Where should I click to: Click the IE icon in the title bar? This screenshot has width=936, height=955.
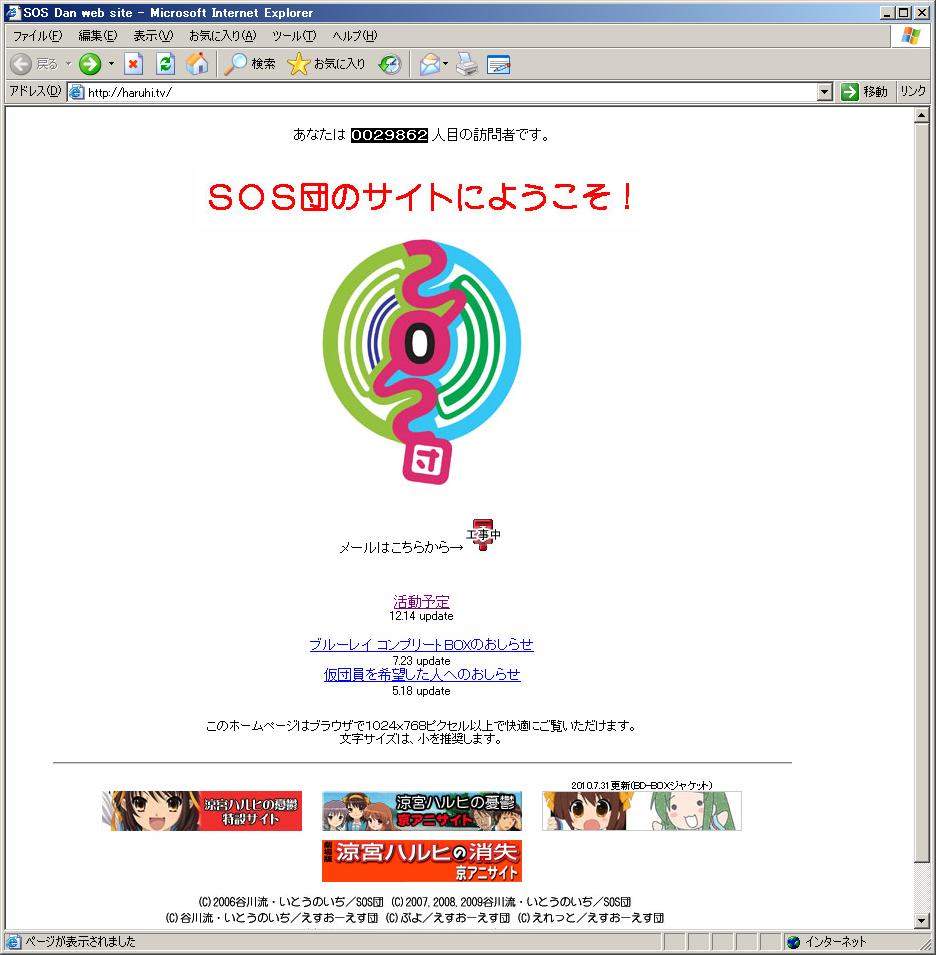pyautogui.click(x=12, y=12)
